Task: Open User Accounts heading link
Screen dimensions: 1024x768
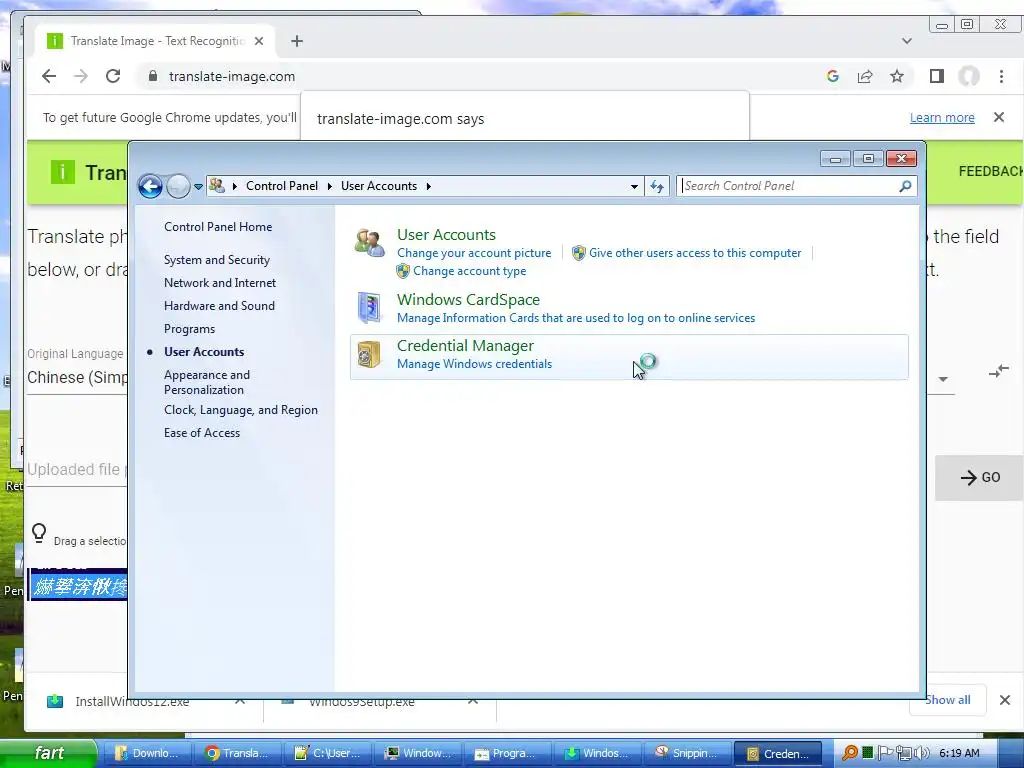Action: click(446, 234)
